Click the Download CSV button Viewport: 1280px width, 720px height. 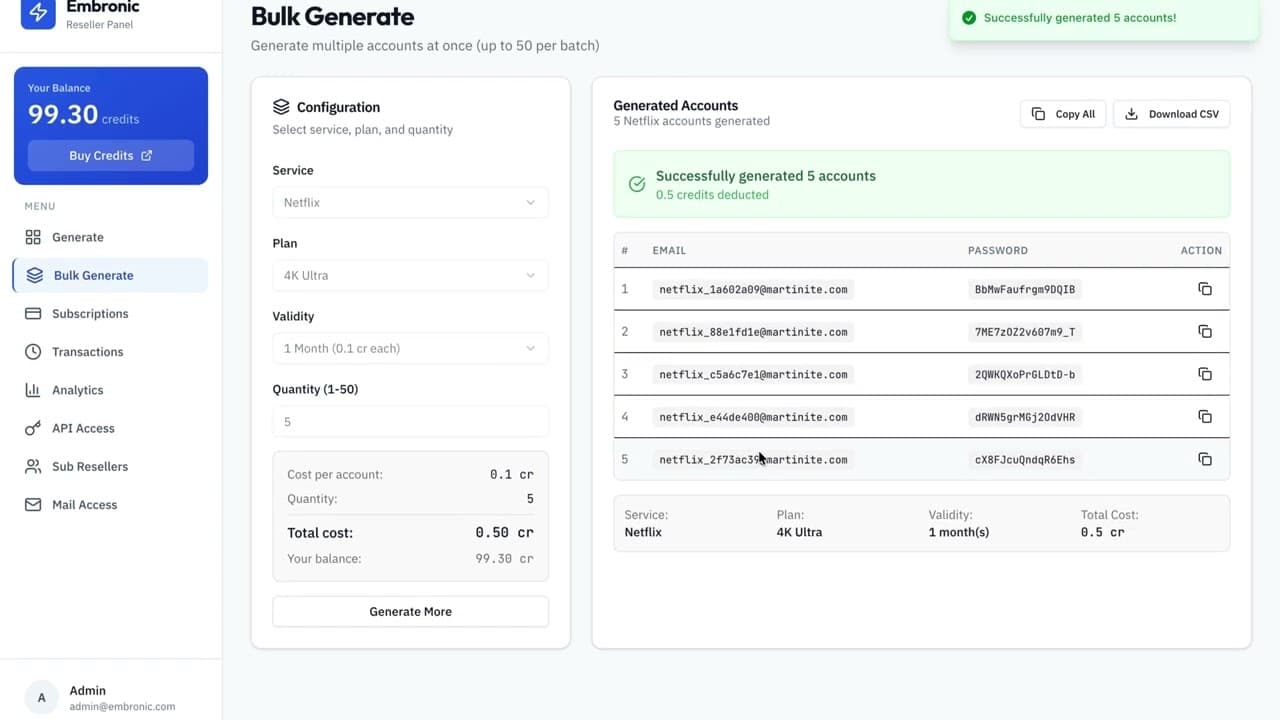(1172, 114)
